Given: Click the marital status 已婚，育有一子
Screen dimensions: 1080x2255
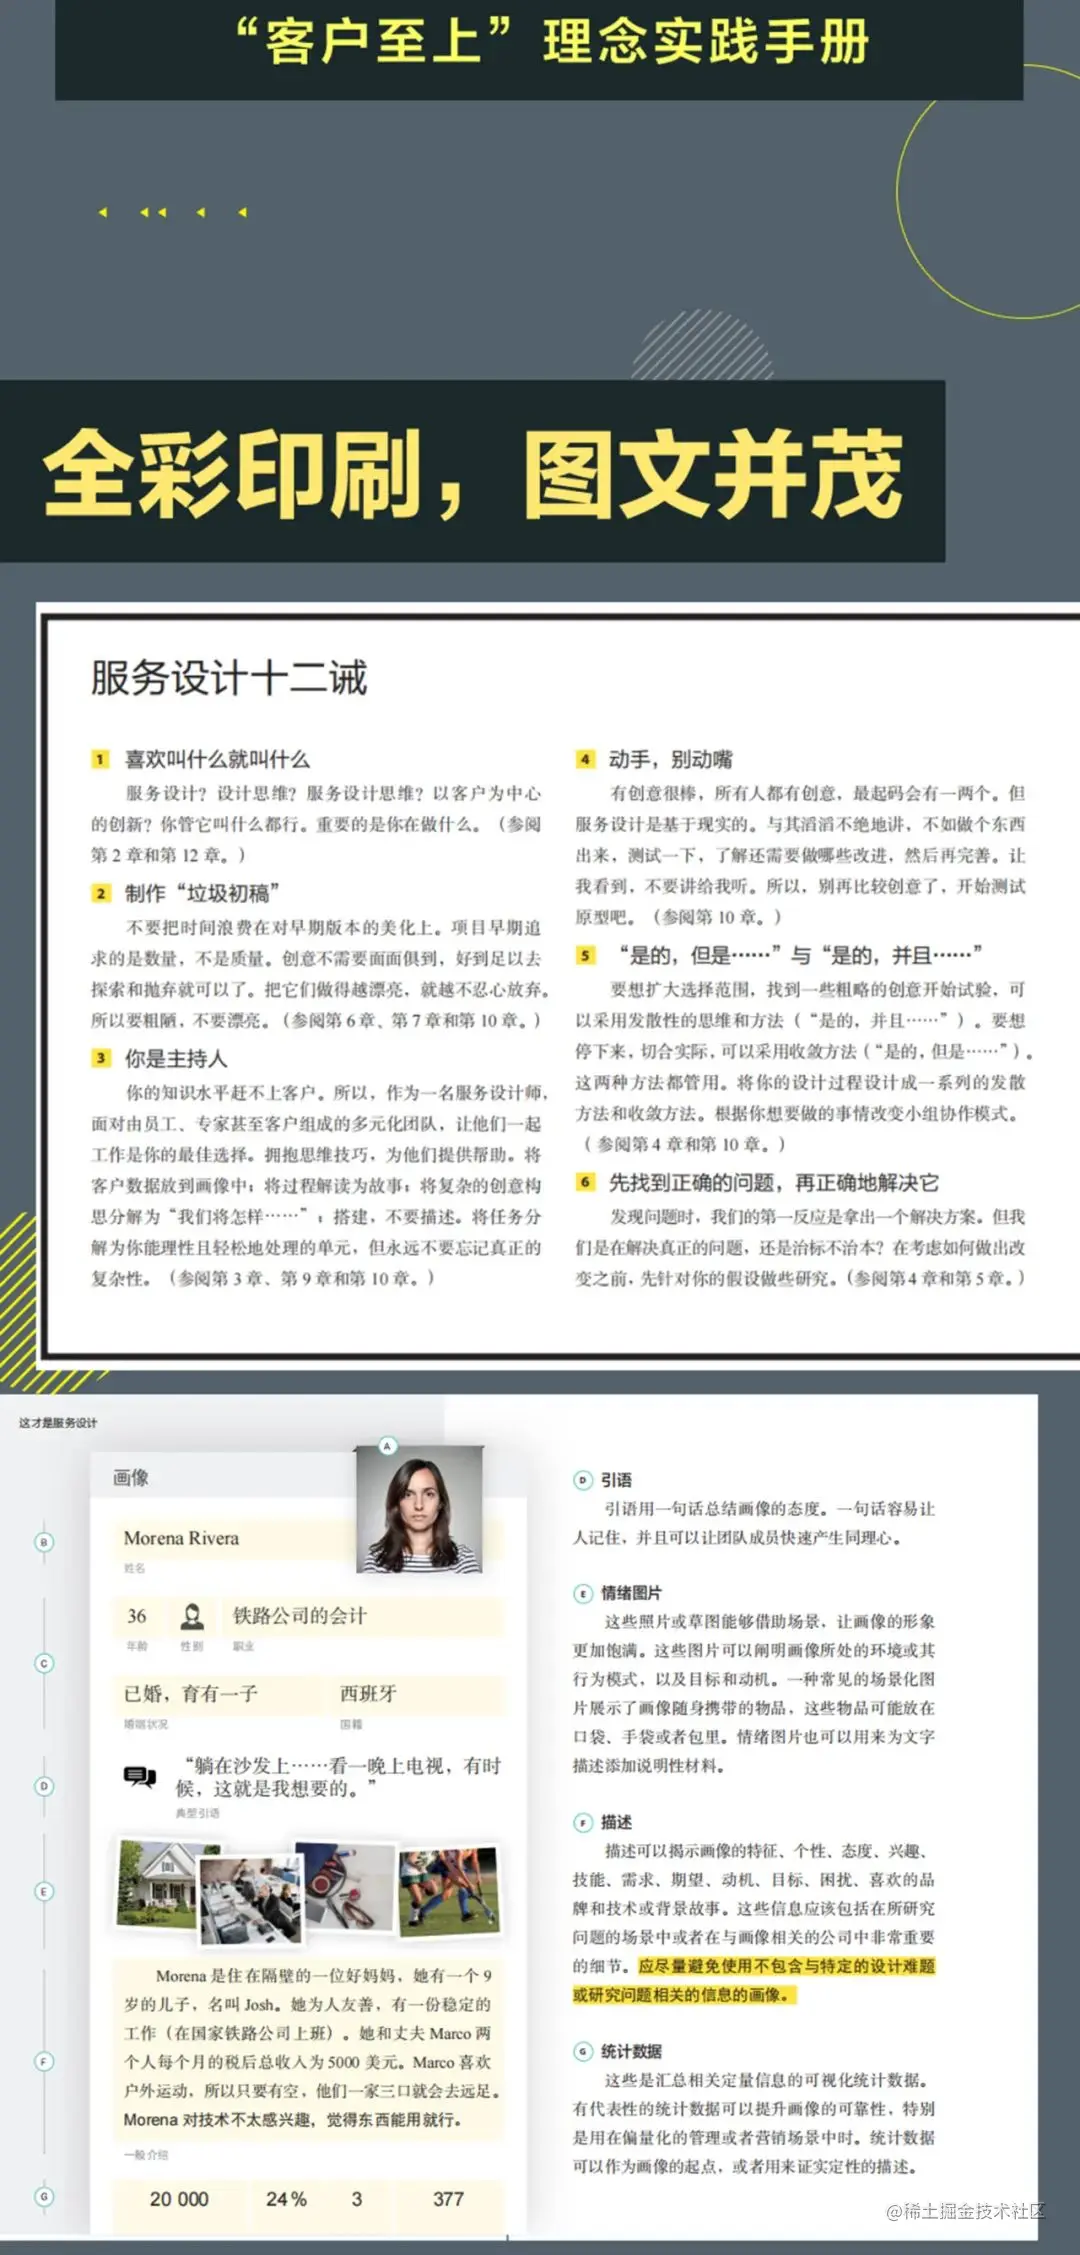Looking at the screenshot, I should pyautogui.click(x=190, y=1694).
